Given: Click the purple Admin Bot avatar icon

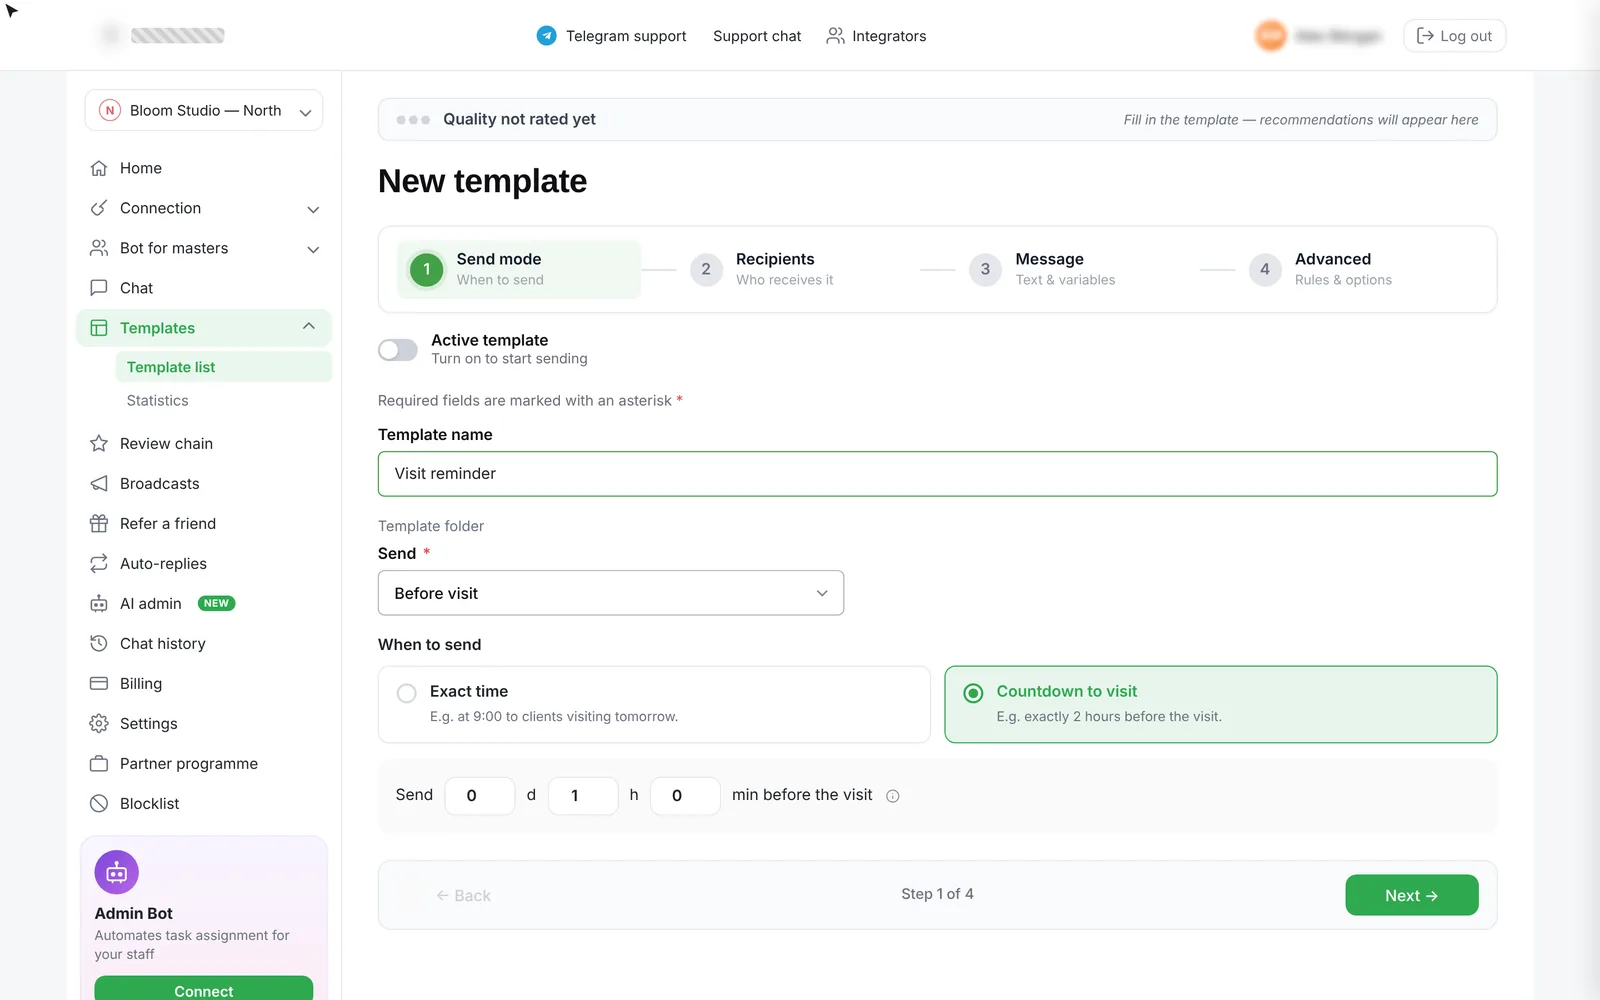Looking at the screenshot, I should coord(117,873).
